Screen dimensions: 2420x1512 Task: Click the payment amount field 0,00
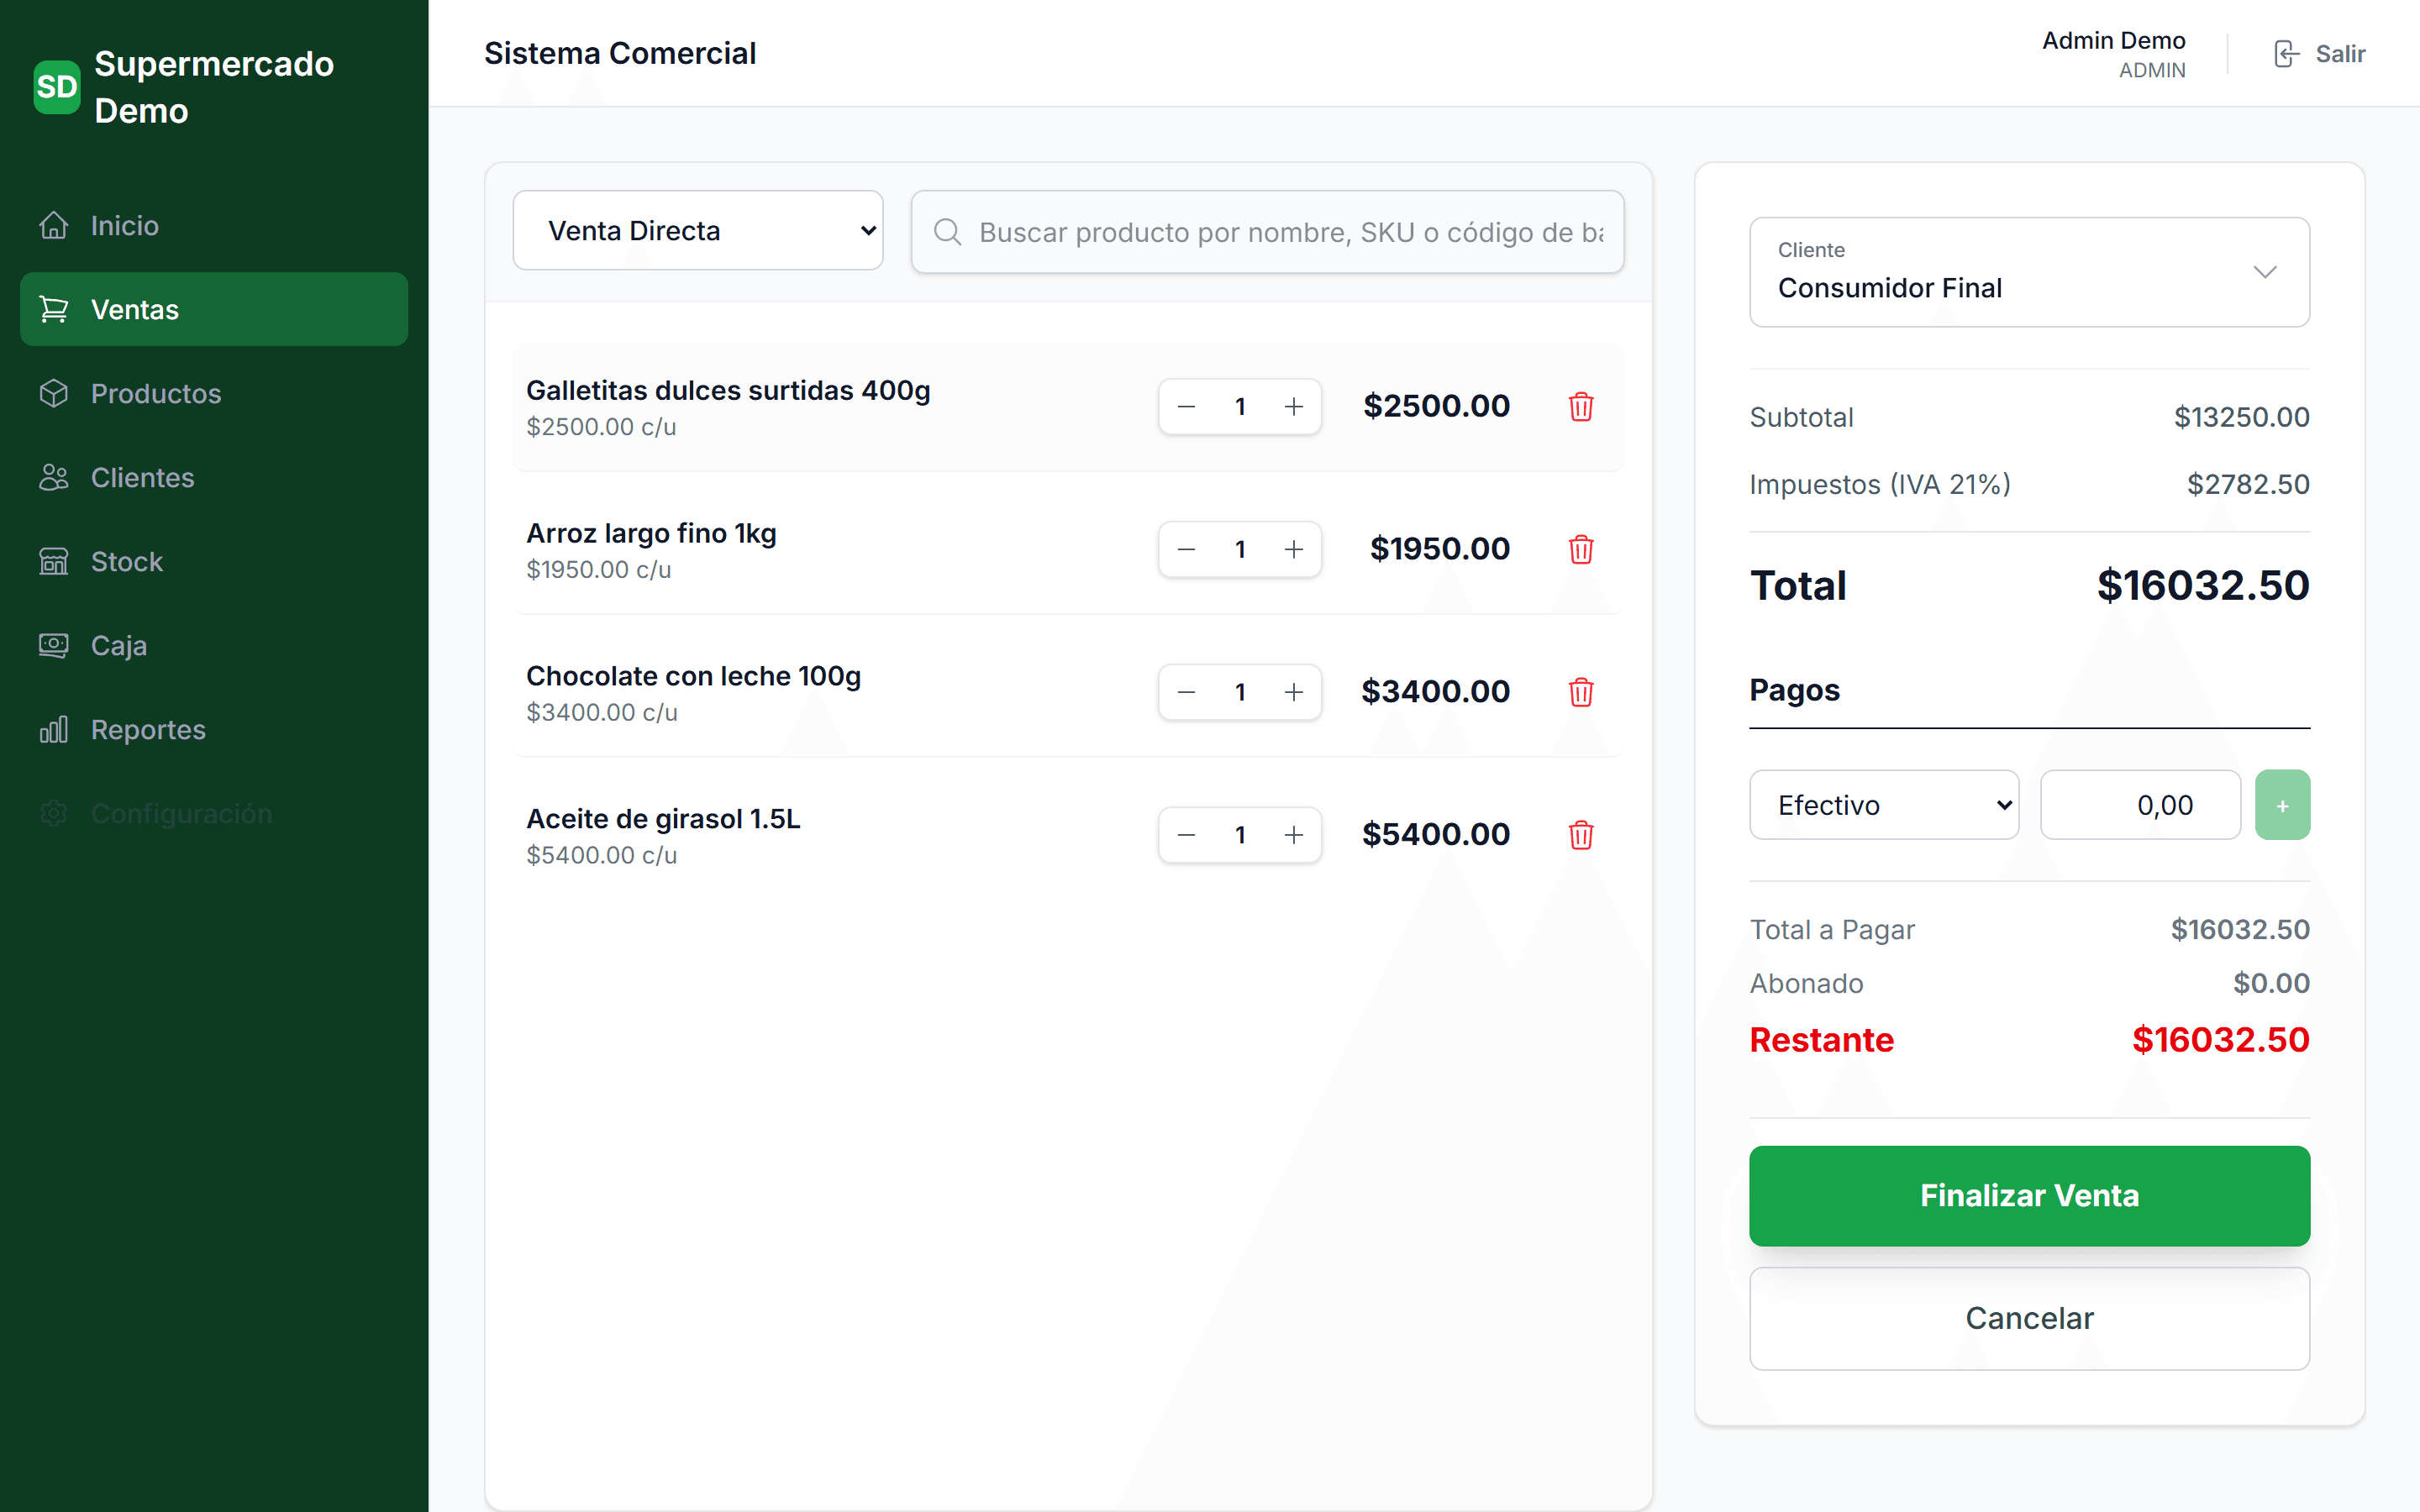pos(2140,805)
